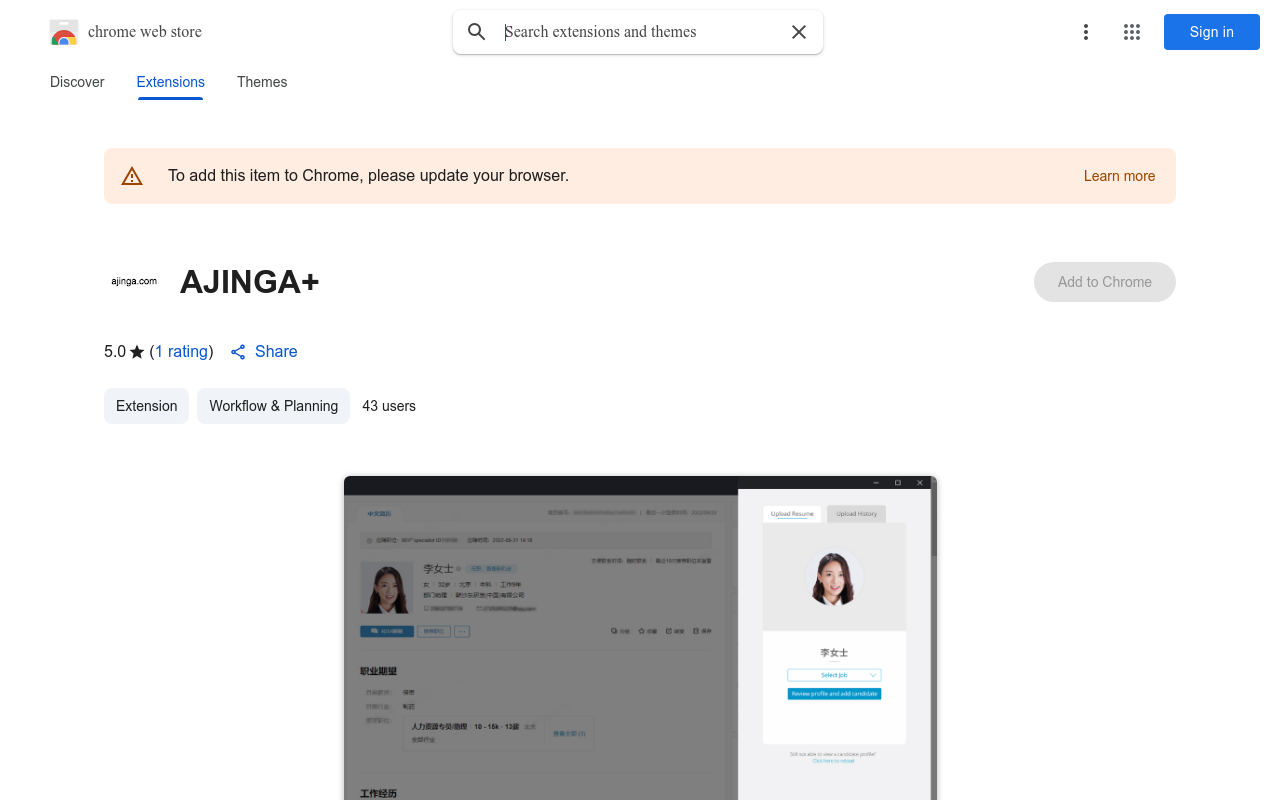Image resolution: width=1280 pixels, height=800 pixels.
Task: Click the Share icon
Action: click(x=238, y=352)
